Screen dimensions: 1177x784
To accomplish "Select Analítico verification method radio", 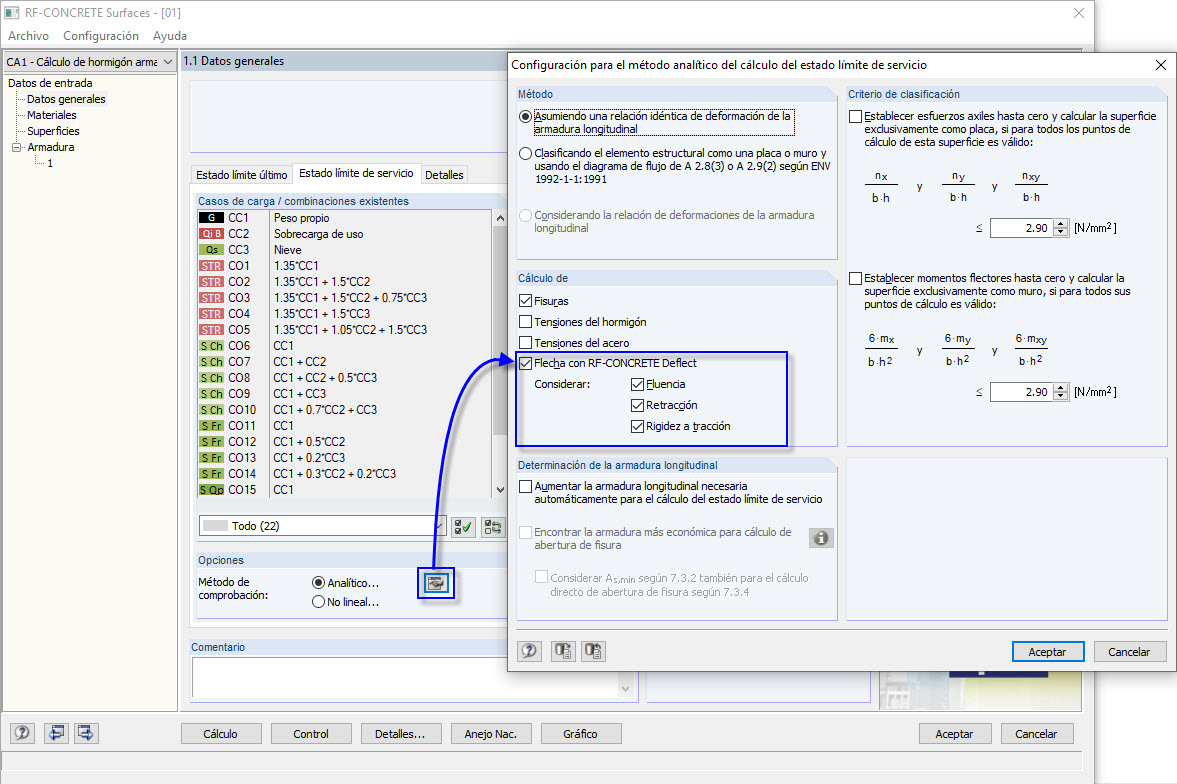I will [x=318, y=583].
